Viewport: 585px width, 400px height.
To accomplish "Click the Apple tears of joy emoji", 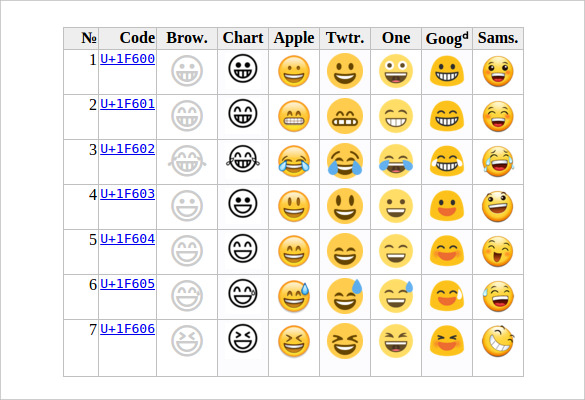I will [294, 161].
